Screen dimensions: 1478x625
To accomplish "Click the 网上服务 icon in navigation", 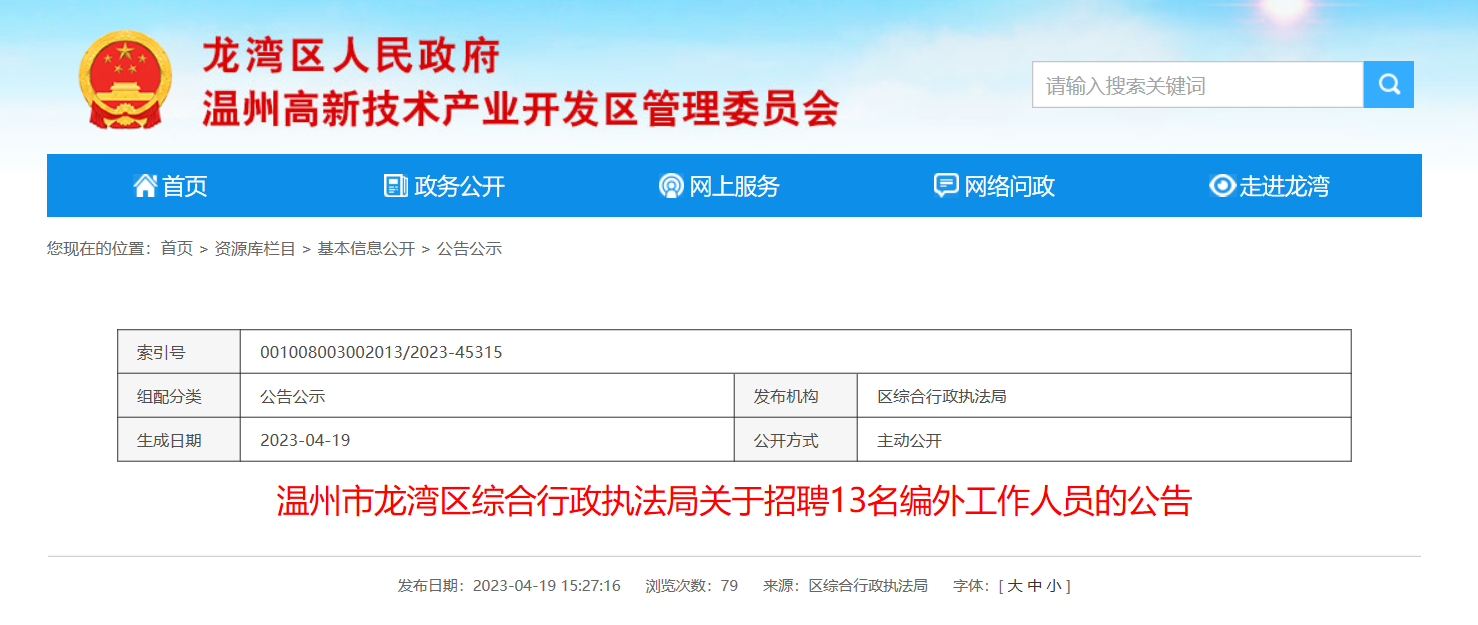I will (671, 186).
